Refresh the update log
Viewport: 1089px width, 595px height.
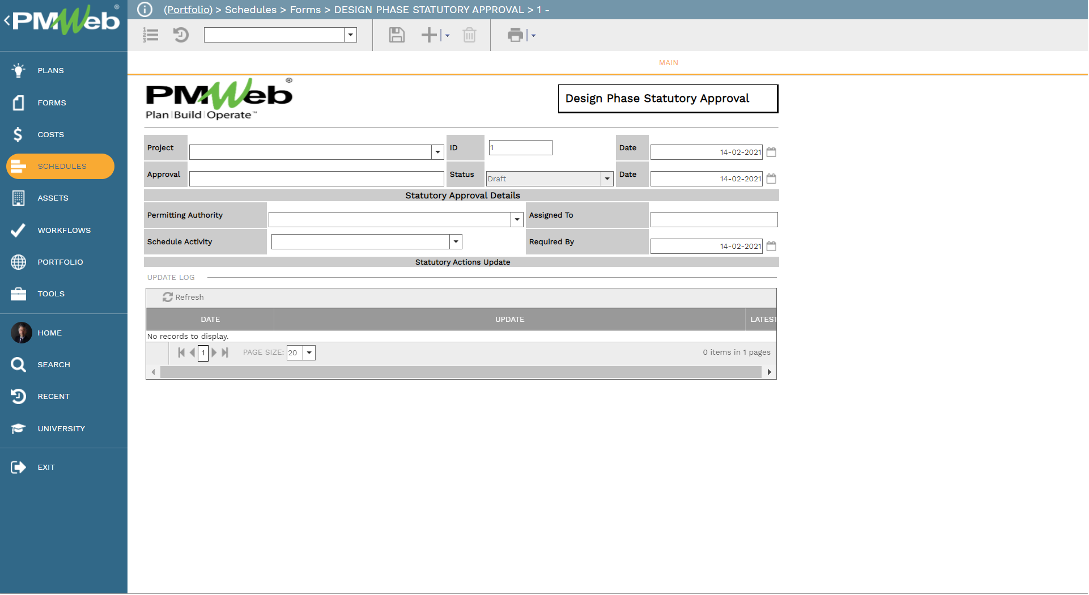pyautogui.click(x=183, y=297)
